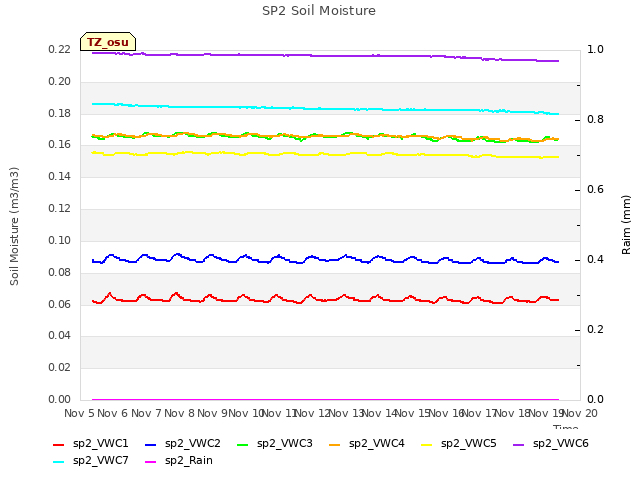Click the 1.0 right axis value
This screenshot has width=640, height=480.
595,49
